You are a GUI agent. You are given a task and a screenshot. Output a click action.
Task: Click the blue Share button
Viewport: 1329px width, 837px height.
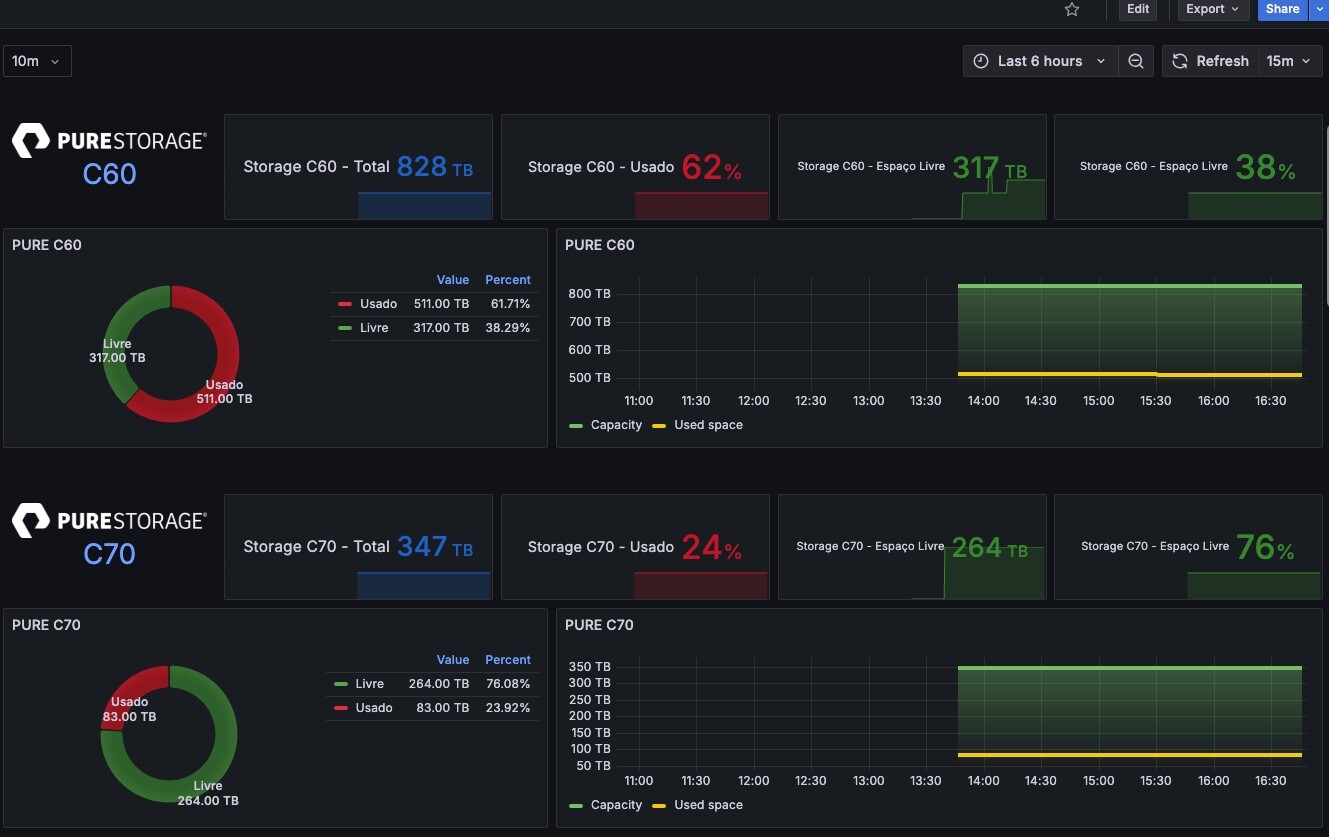(x=1282, y=9)
